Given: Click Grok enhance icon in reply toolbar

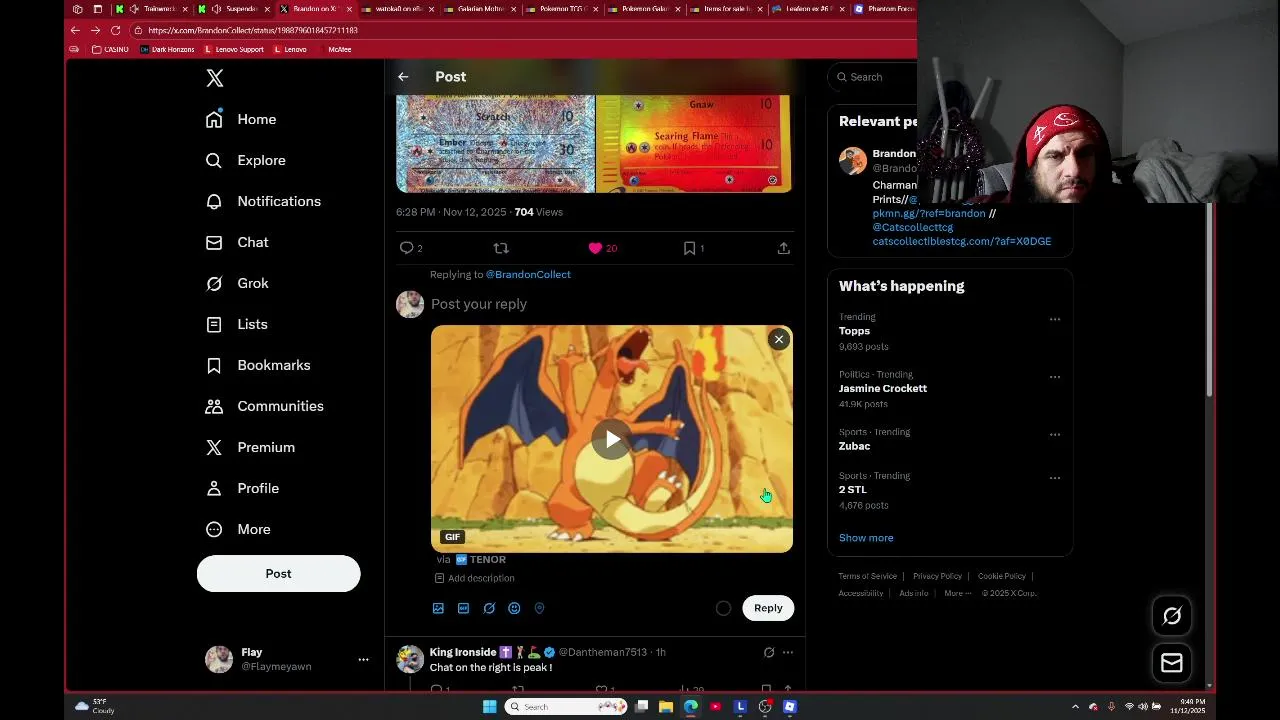Looking at the screenshot, I should [489, 608].
